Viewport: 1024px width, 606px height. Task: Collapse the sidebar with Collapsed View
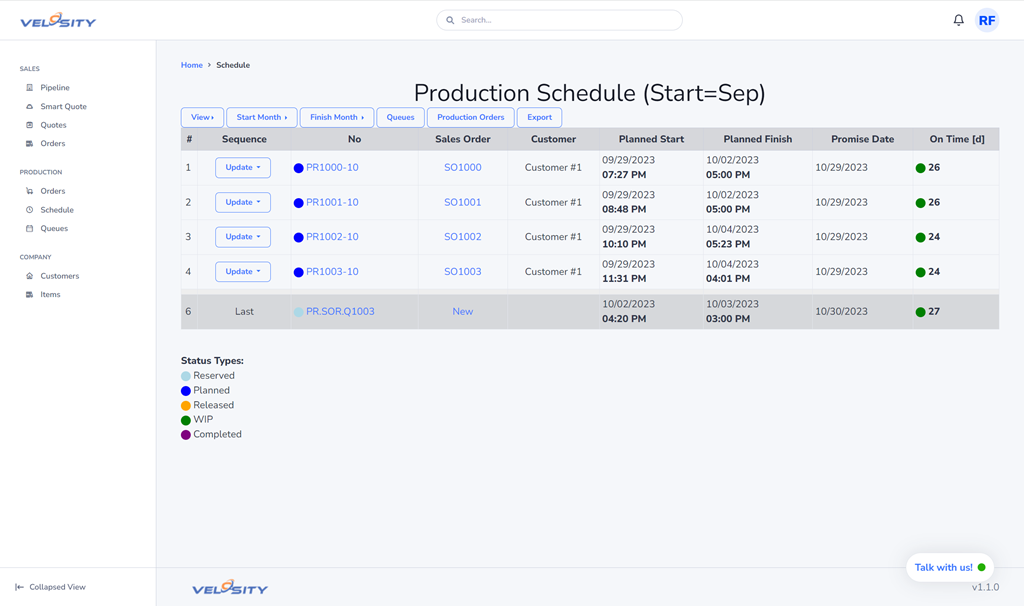pyautogui.click(x=50, y=587)
